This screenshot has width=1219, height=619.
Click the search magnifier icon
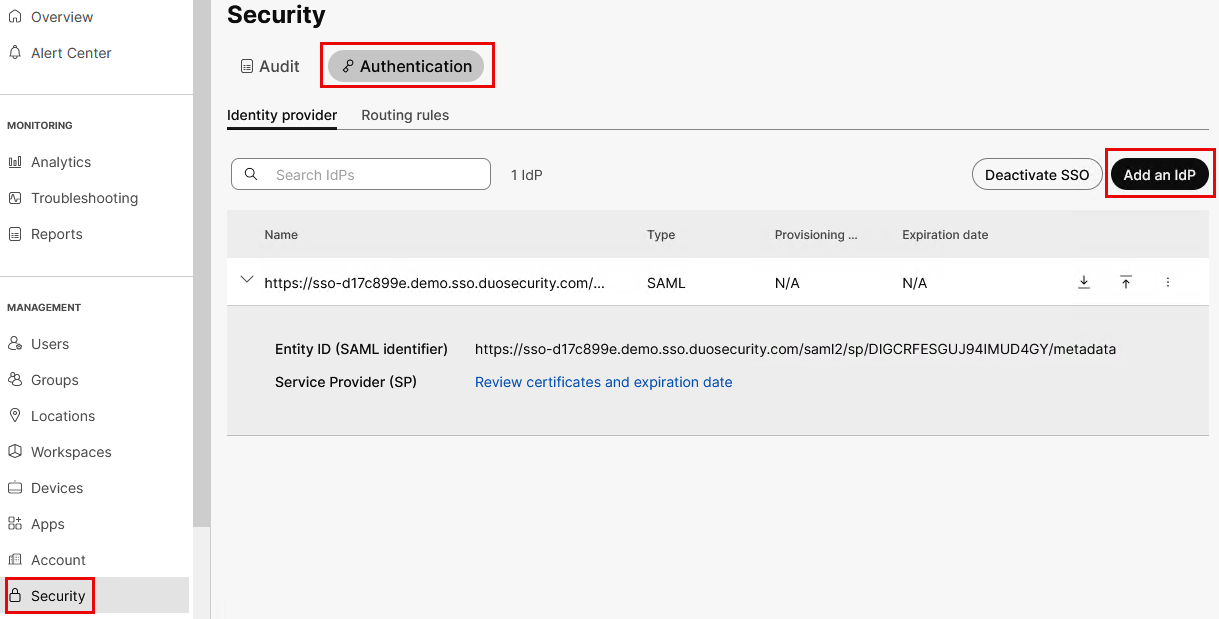pyautogui.click(x=251, y=175)
